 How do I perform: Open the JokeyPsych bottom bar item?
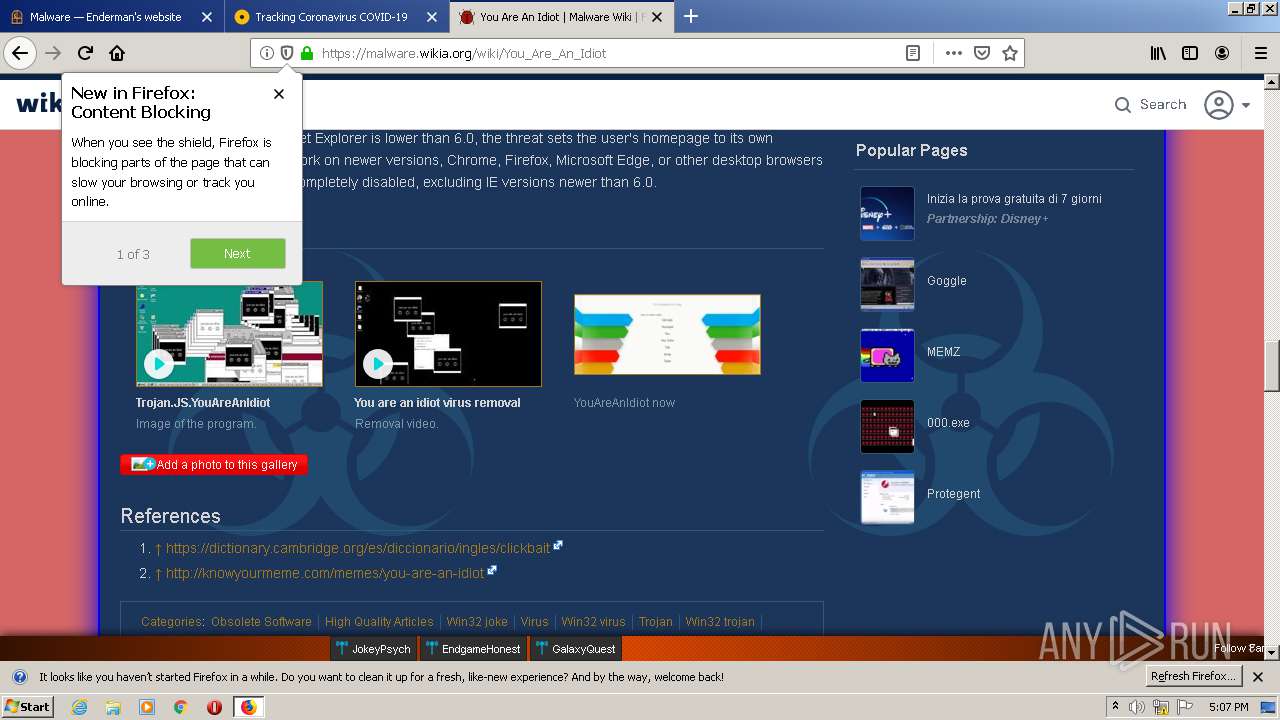click(373, 649)
